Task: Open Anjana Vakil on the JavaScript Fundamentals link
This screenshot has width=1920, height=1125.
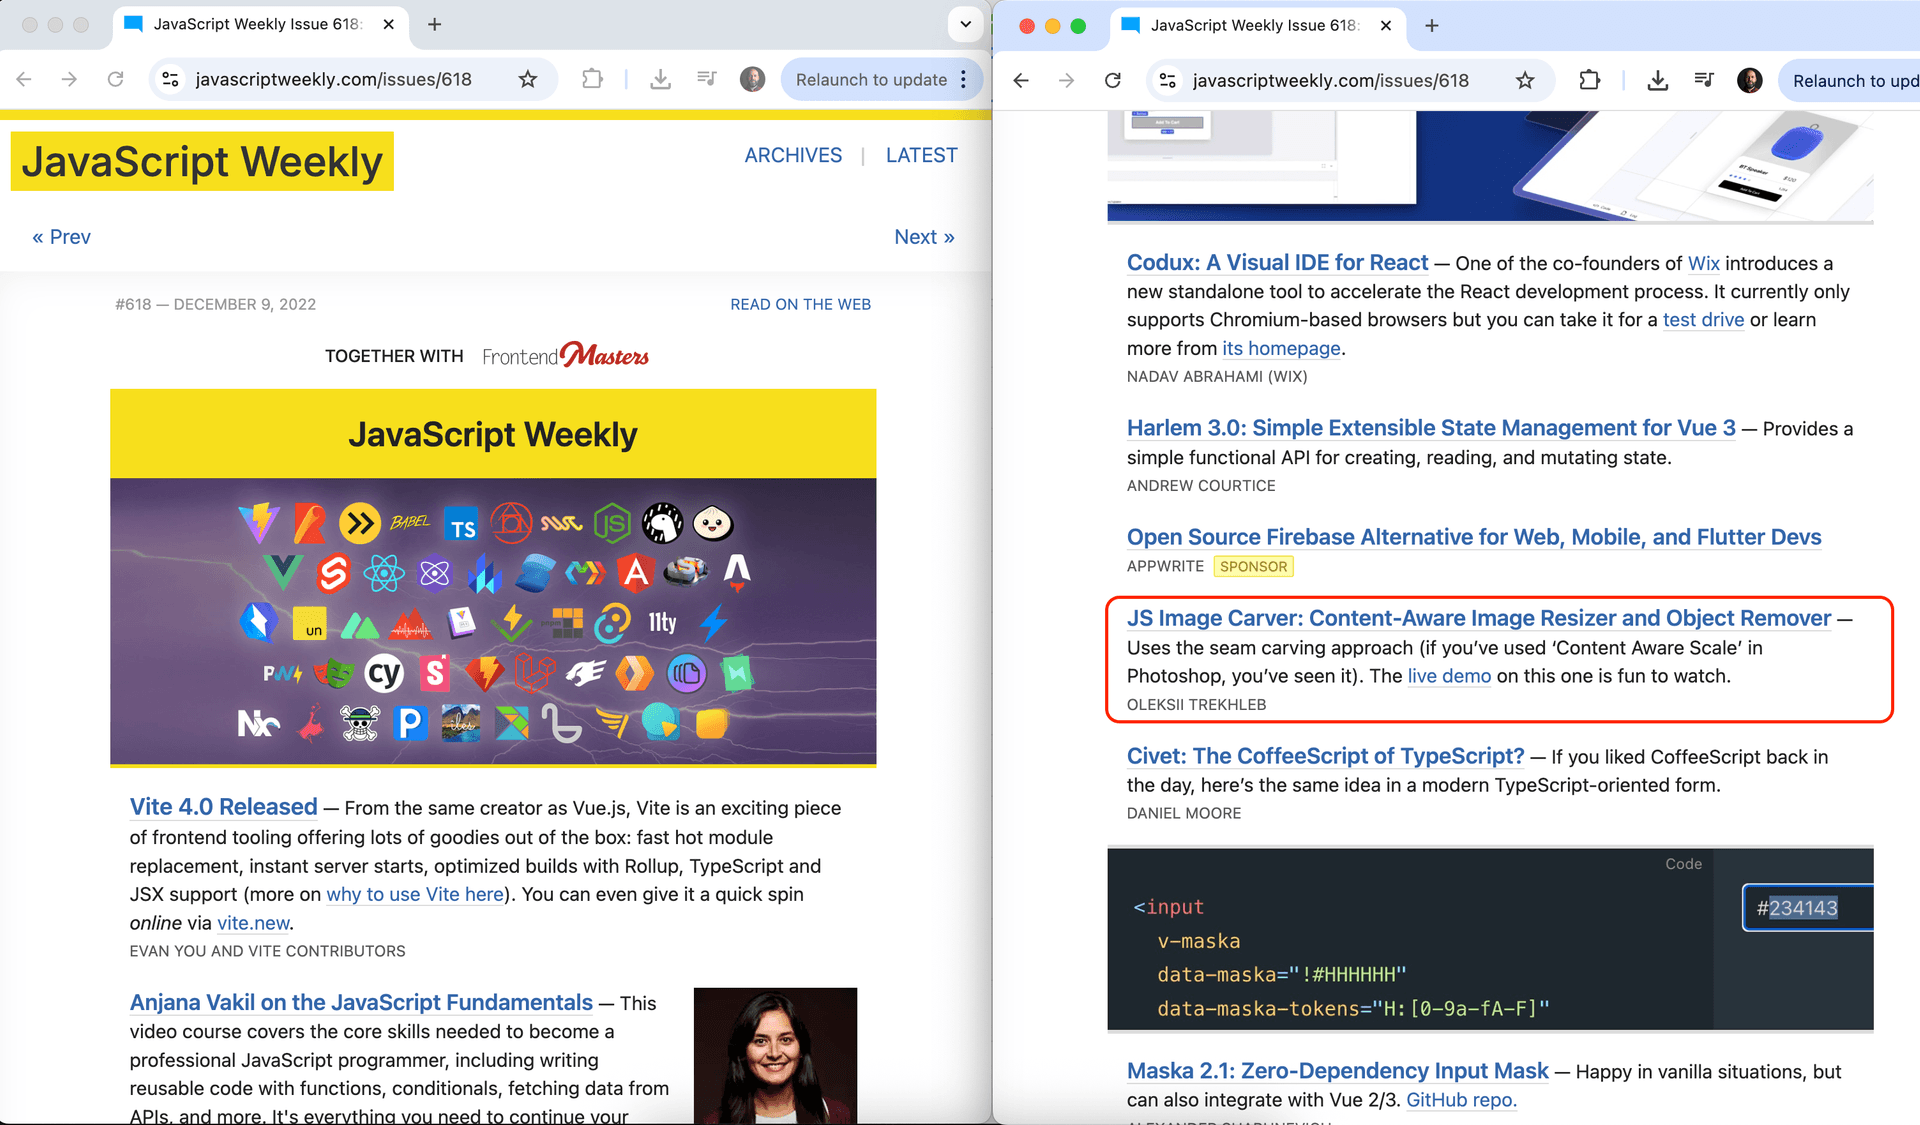Action: click(x=361, y=1002)
